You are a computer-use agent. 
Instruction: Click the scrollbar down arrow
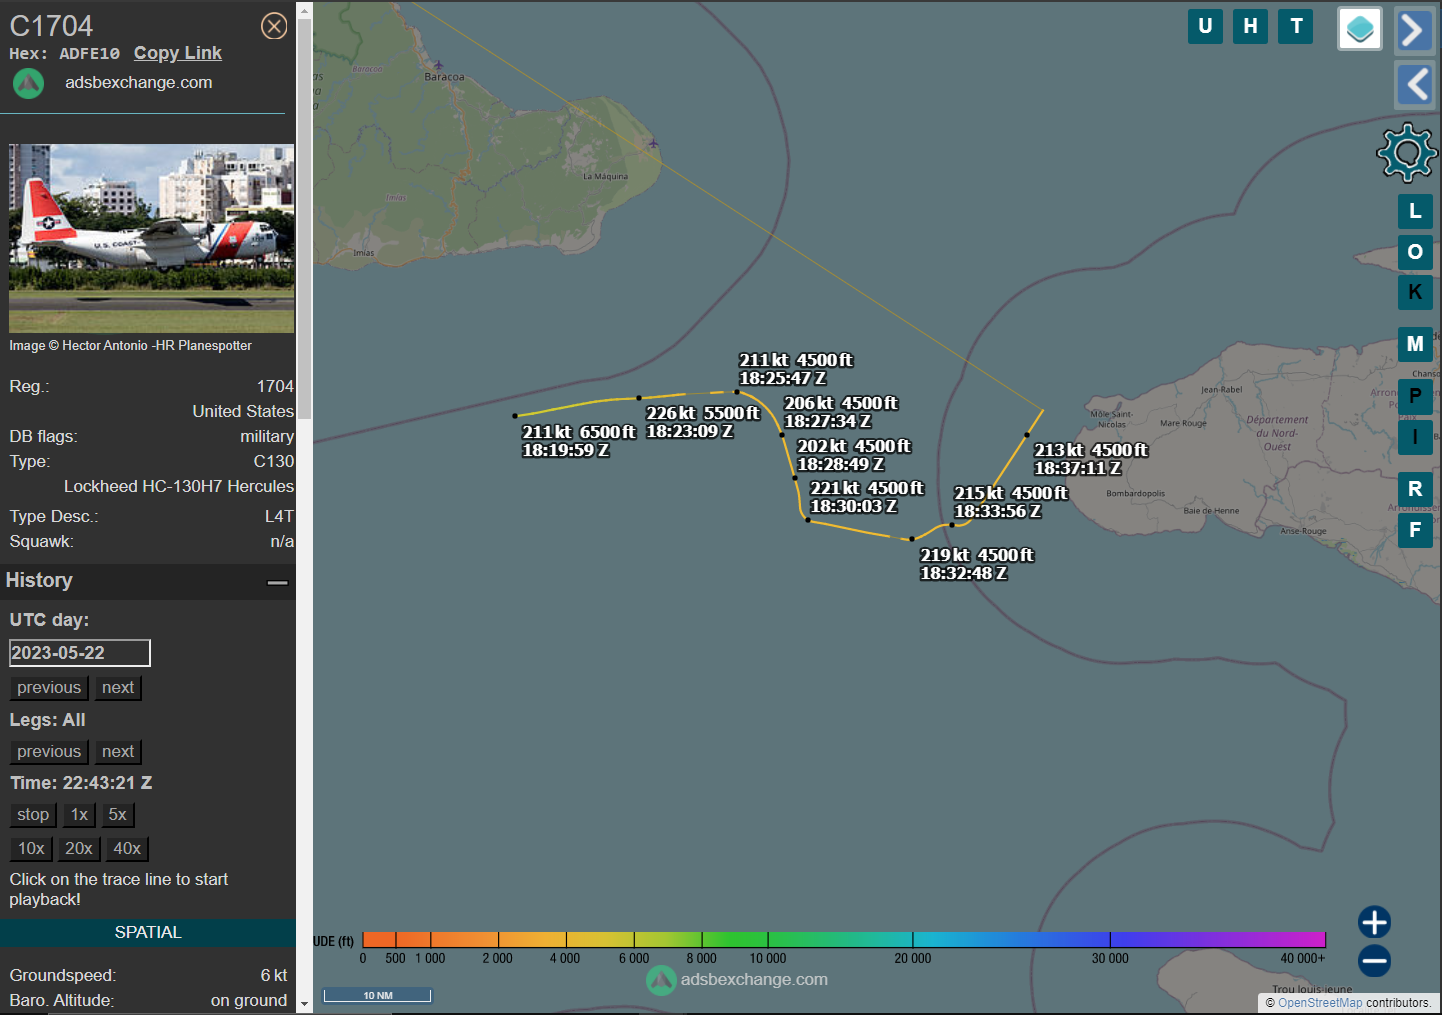point(304,1004)
